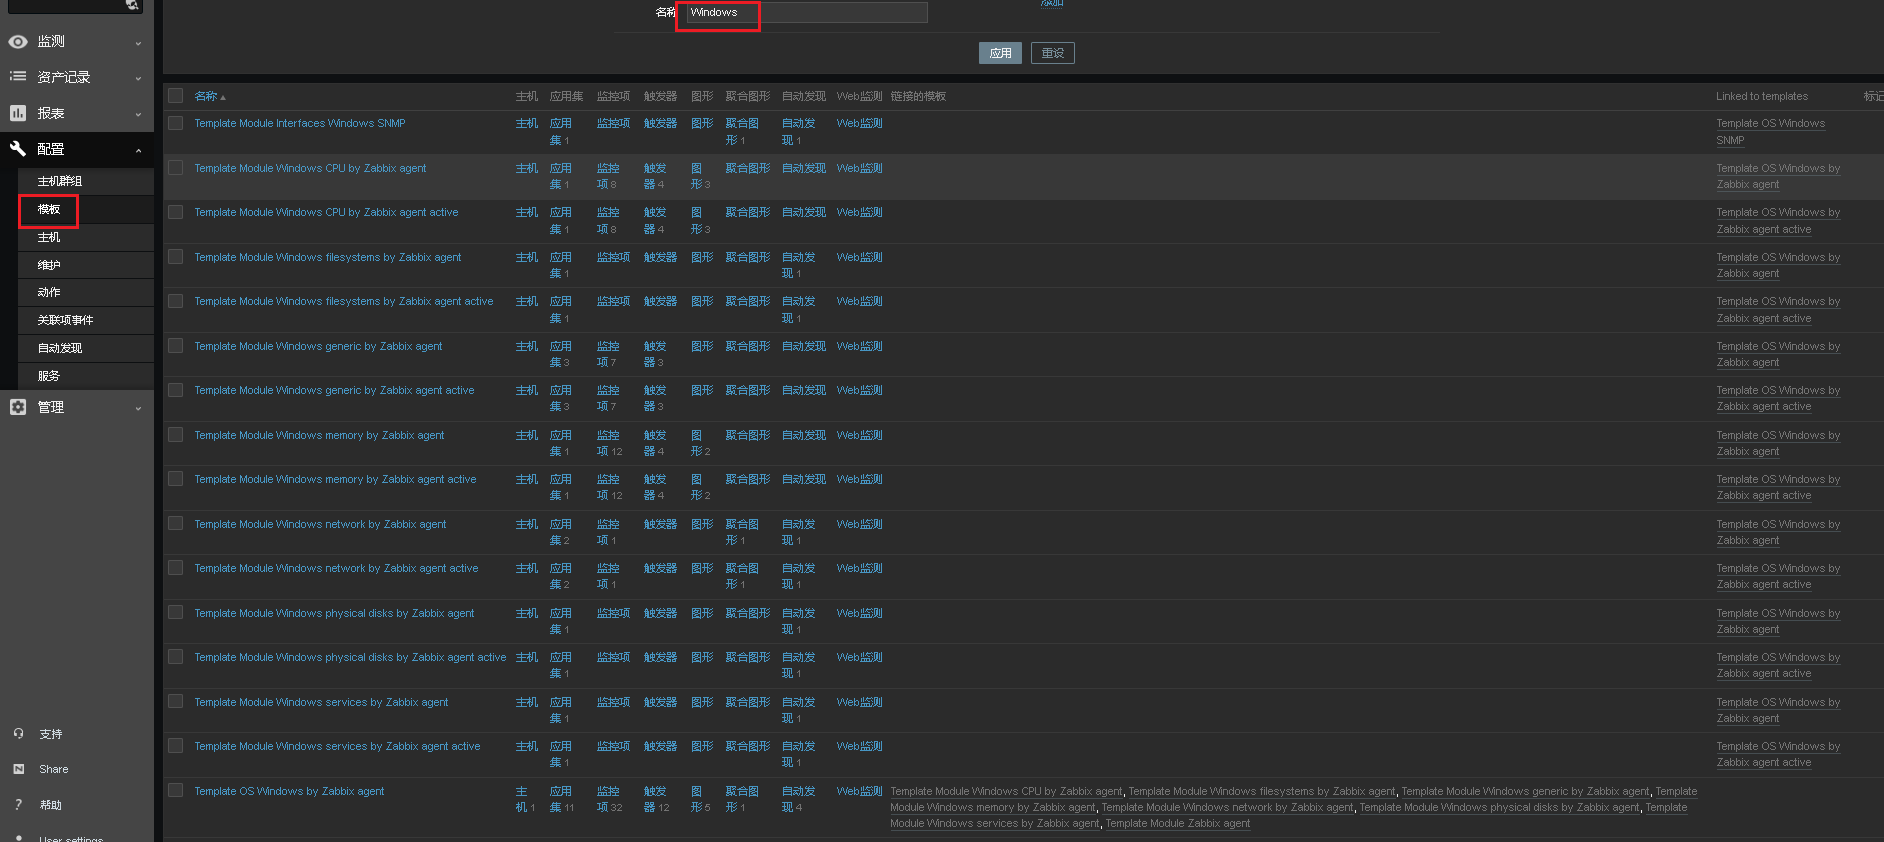The width and height of the screenshot is (1884, 842).
Task: Open 主机群组 in the configuration submenu
Action: tap(60, 181)
